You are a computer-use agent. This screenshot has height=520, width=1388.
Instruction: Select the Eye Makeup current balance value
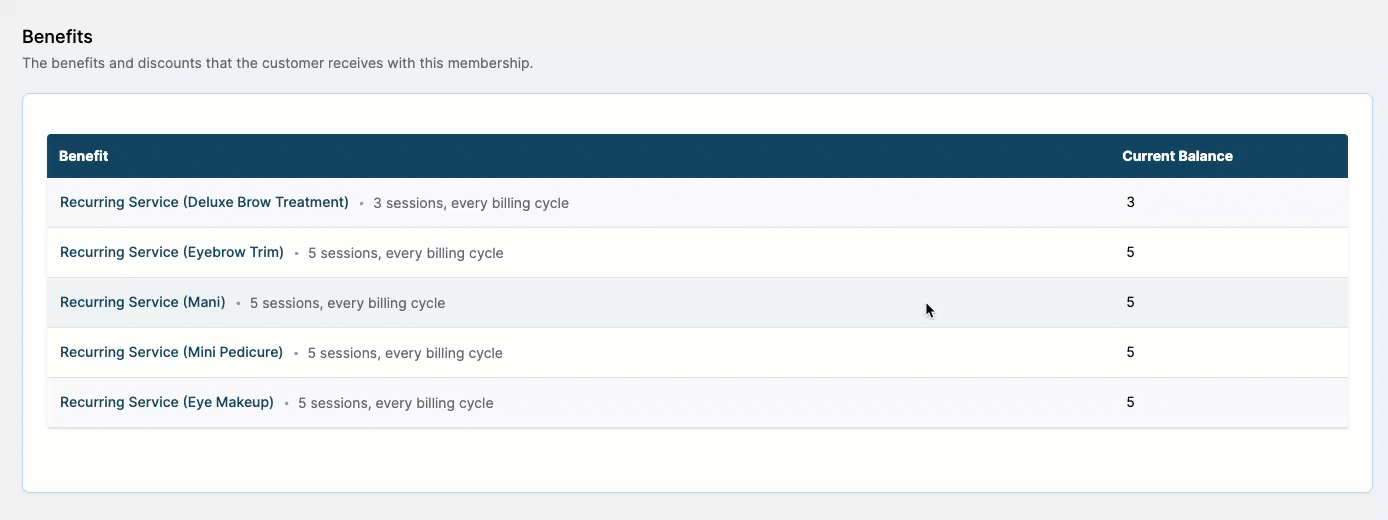point(1131,402)
